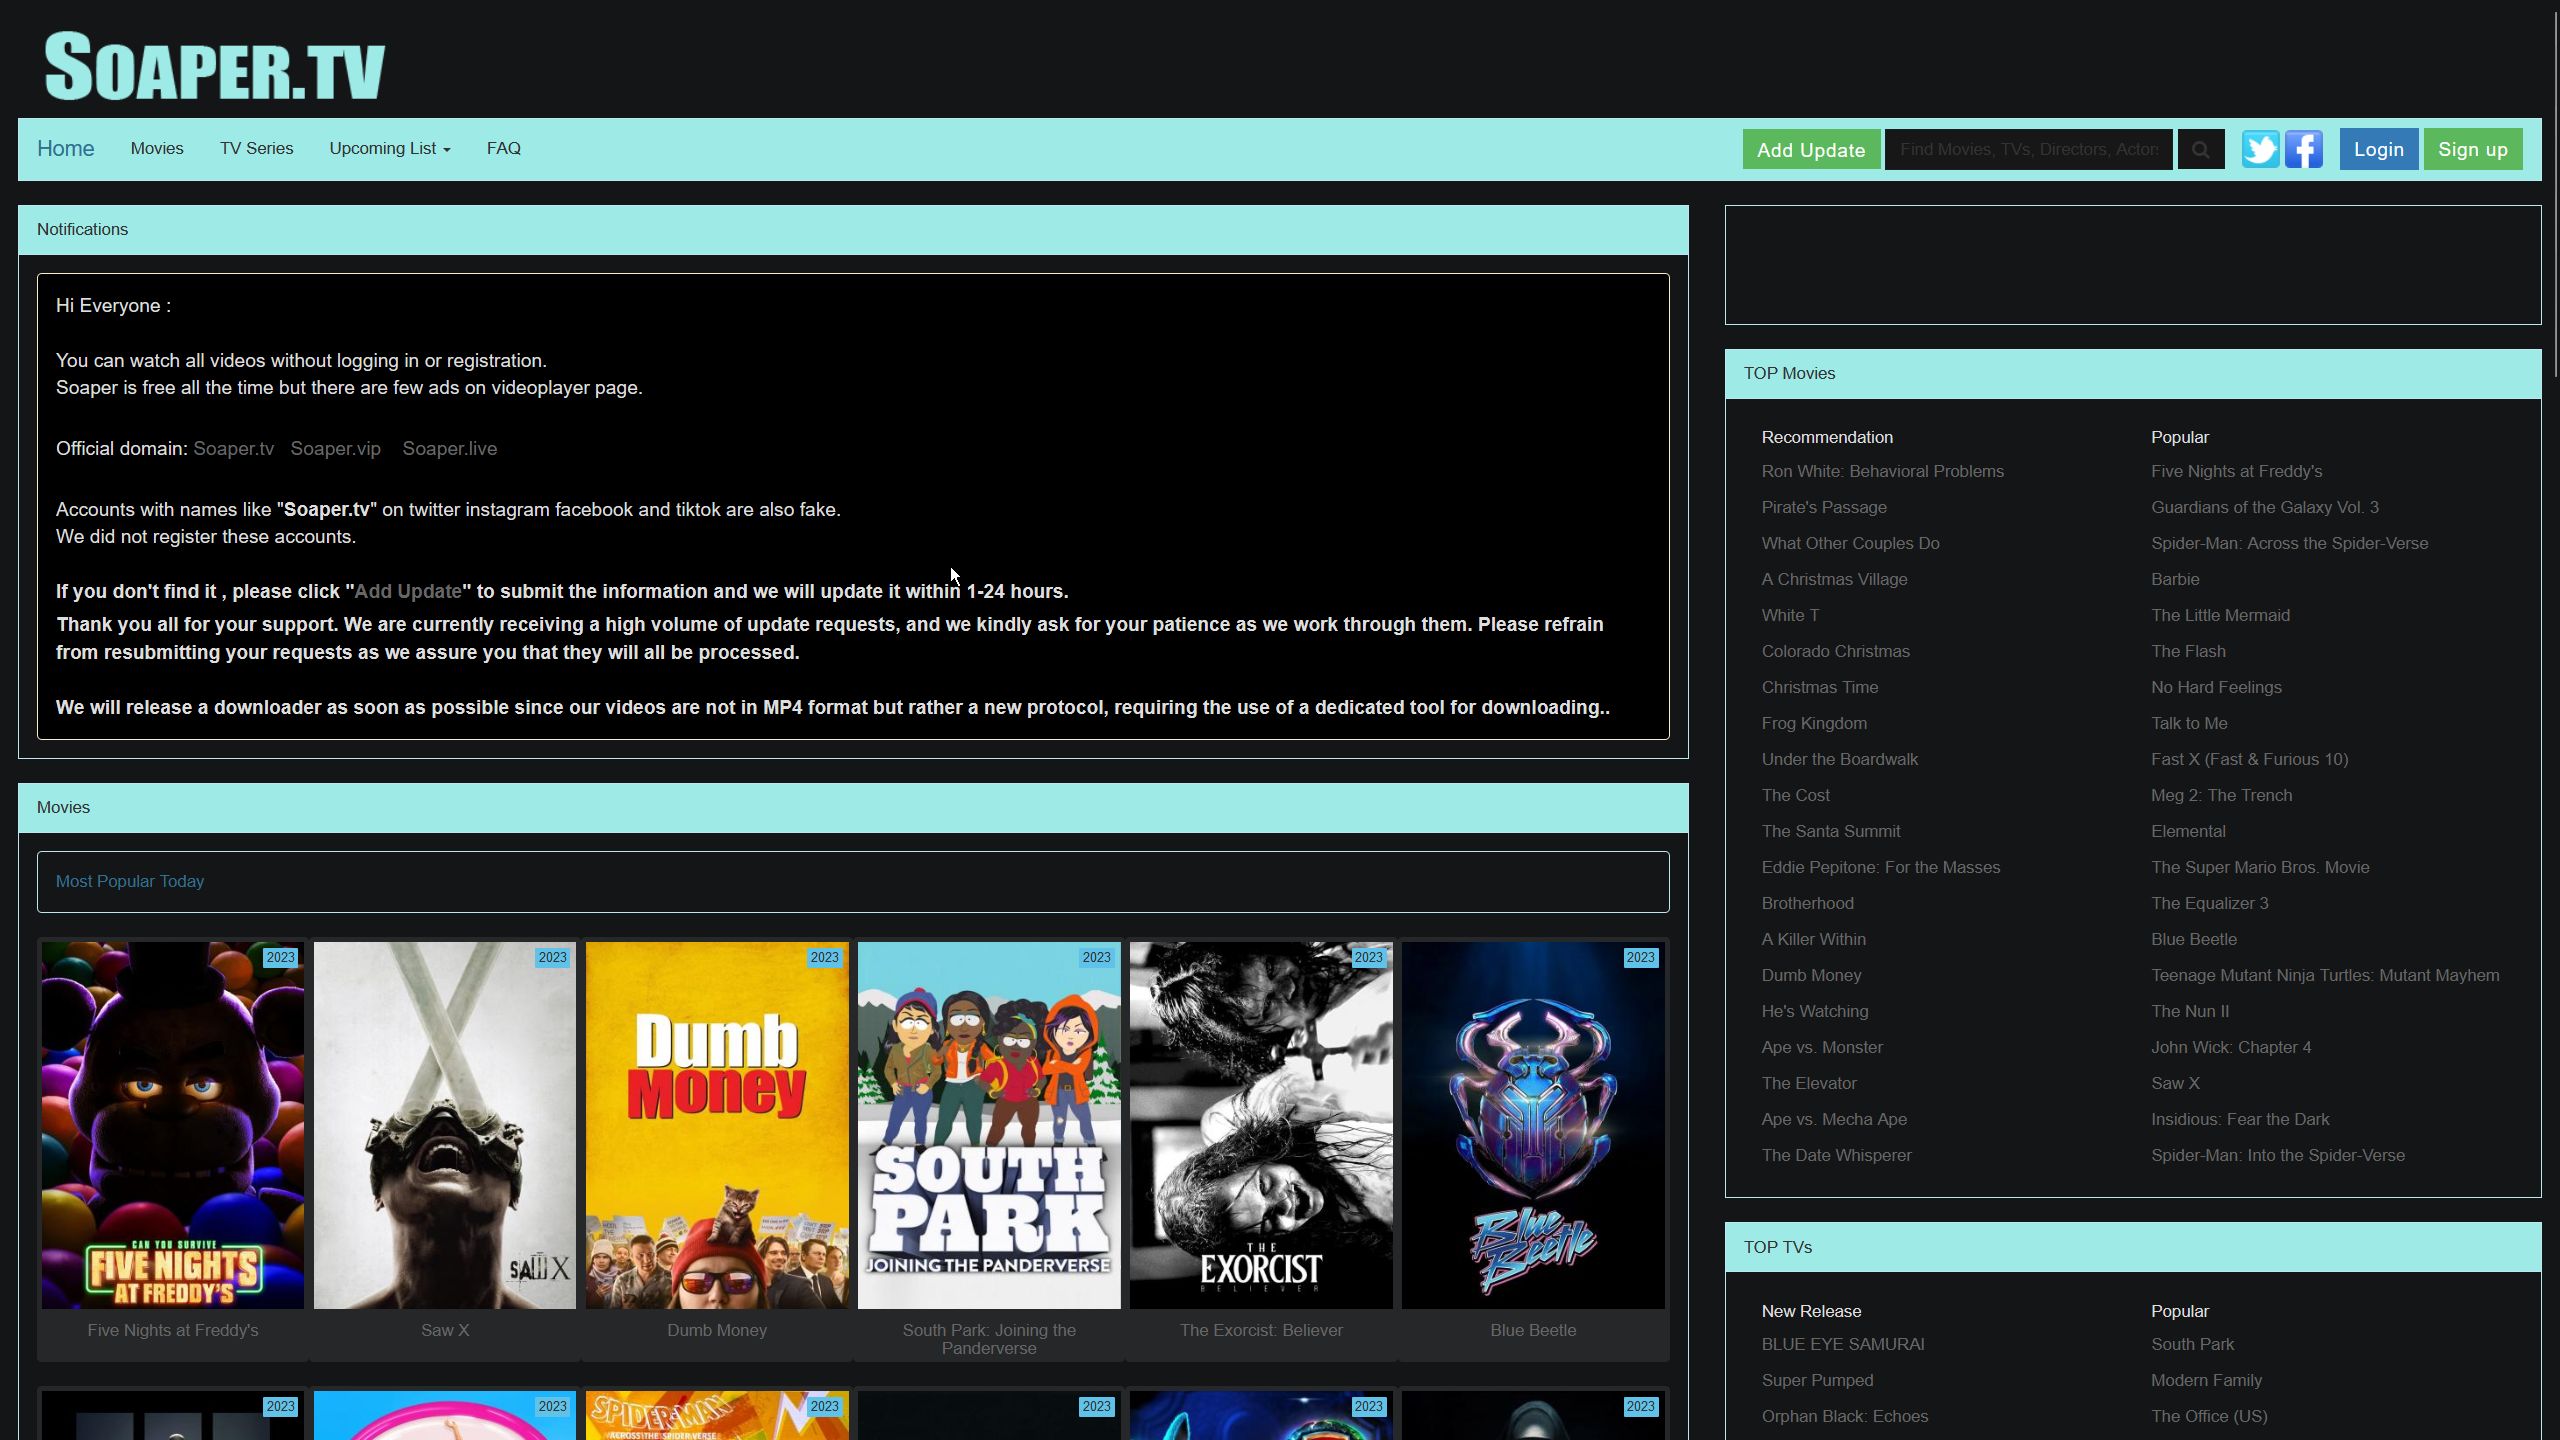2560x1440 pixels.
Task: Select the Blue Beetle movie thumbnail
Action: pyautogui.click(x=1533, y=1124)
